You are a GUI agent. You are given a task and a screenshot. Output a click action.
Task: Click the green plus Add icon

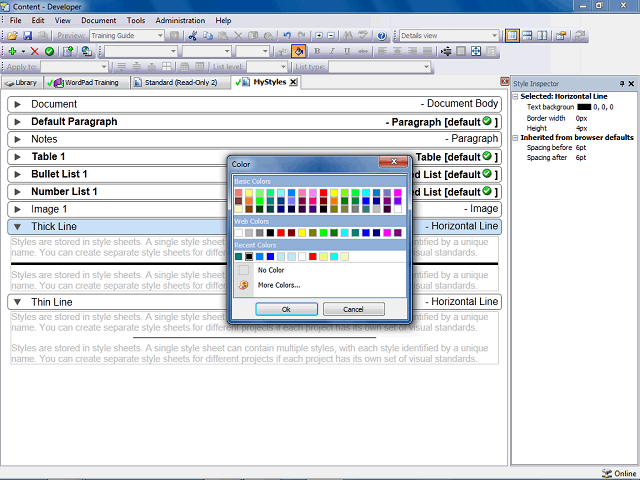12,51
